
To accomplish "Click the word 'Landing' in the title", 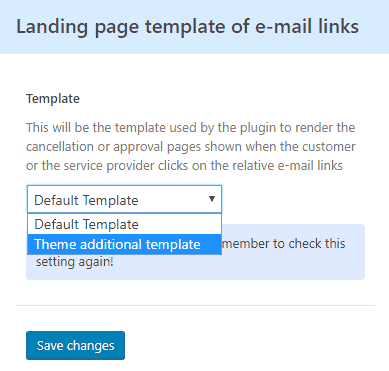I will click(x=52, y=27).
